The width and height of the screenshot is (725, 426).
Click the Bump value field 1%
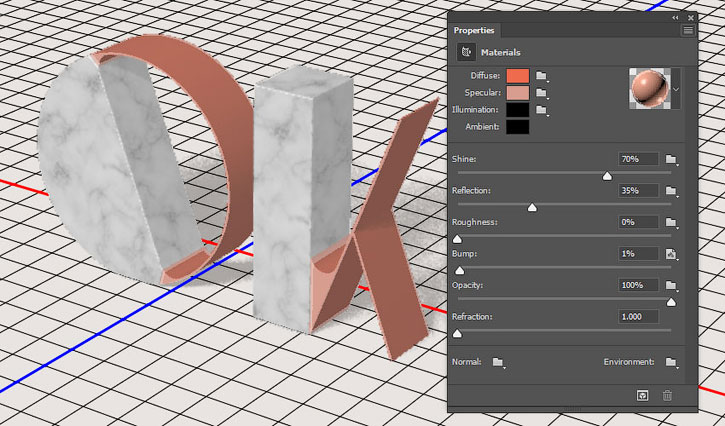[x=638, y=254]
